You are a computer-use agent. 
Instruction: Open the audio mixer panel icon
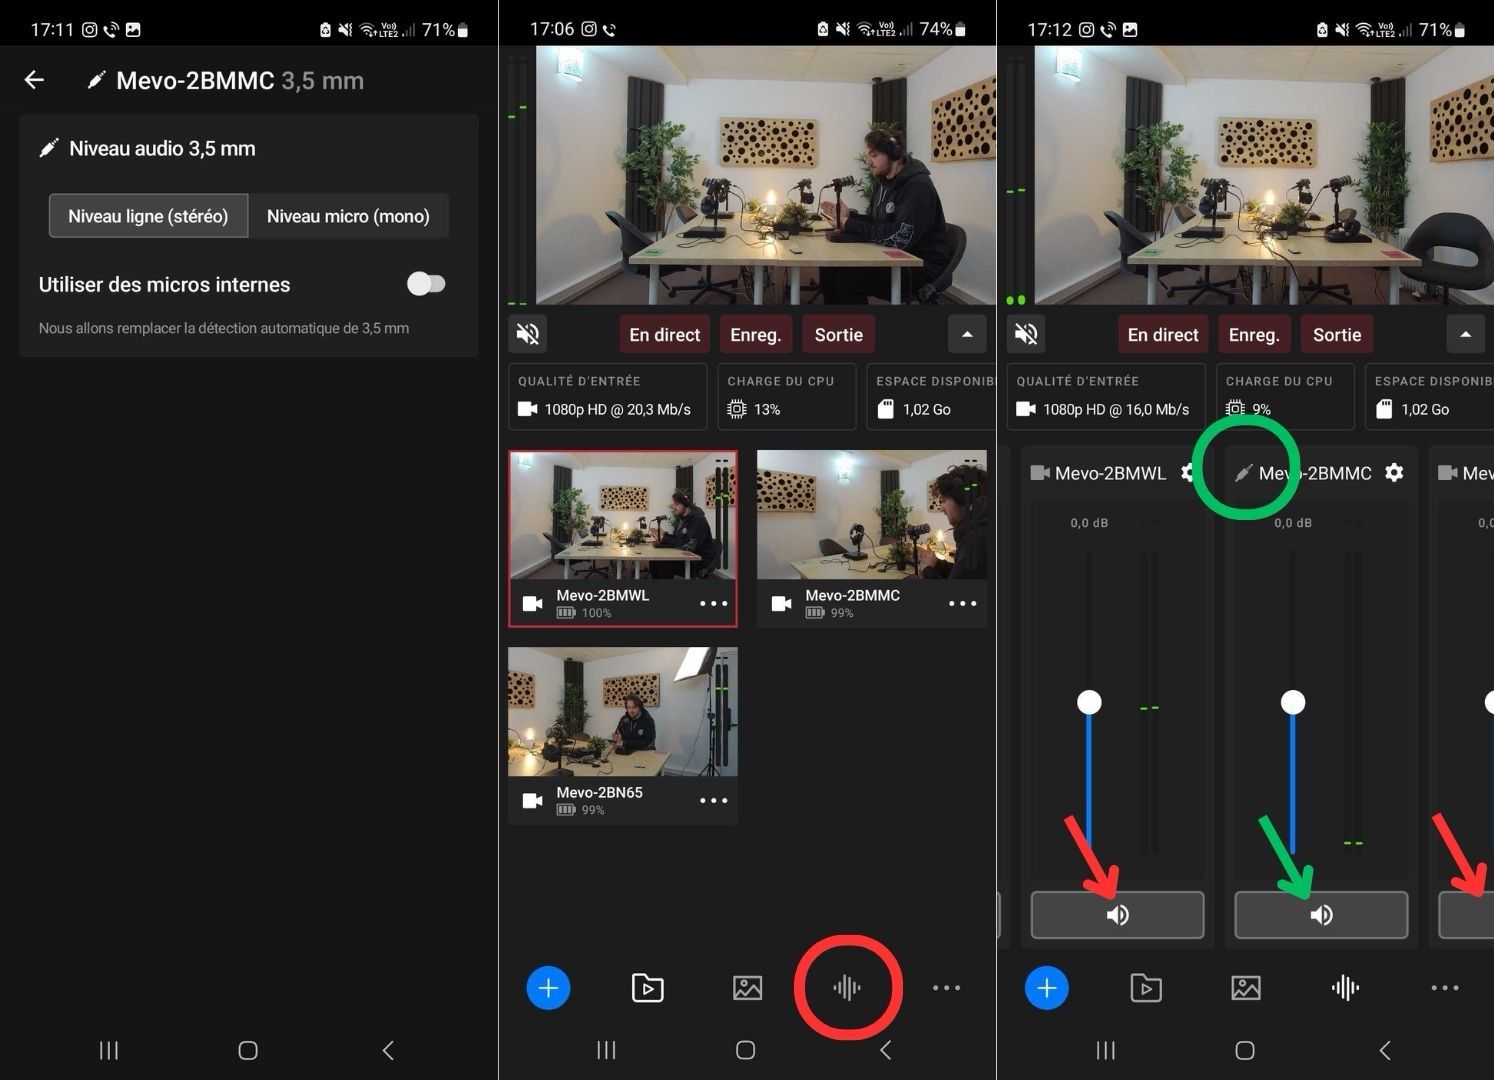coord(847,987)
